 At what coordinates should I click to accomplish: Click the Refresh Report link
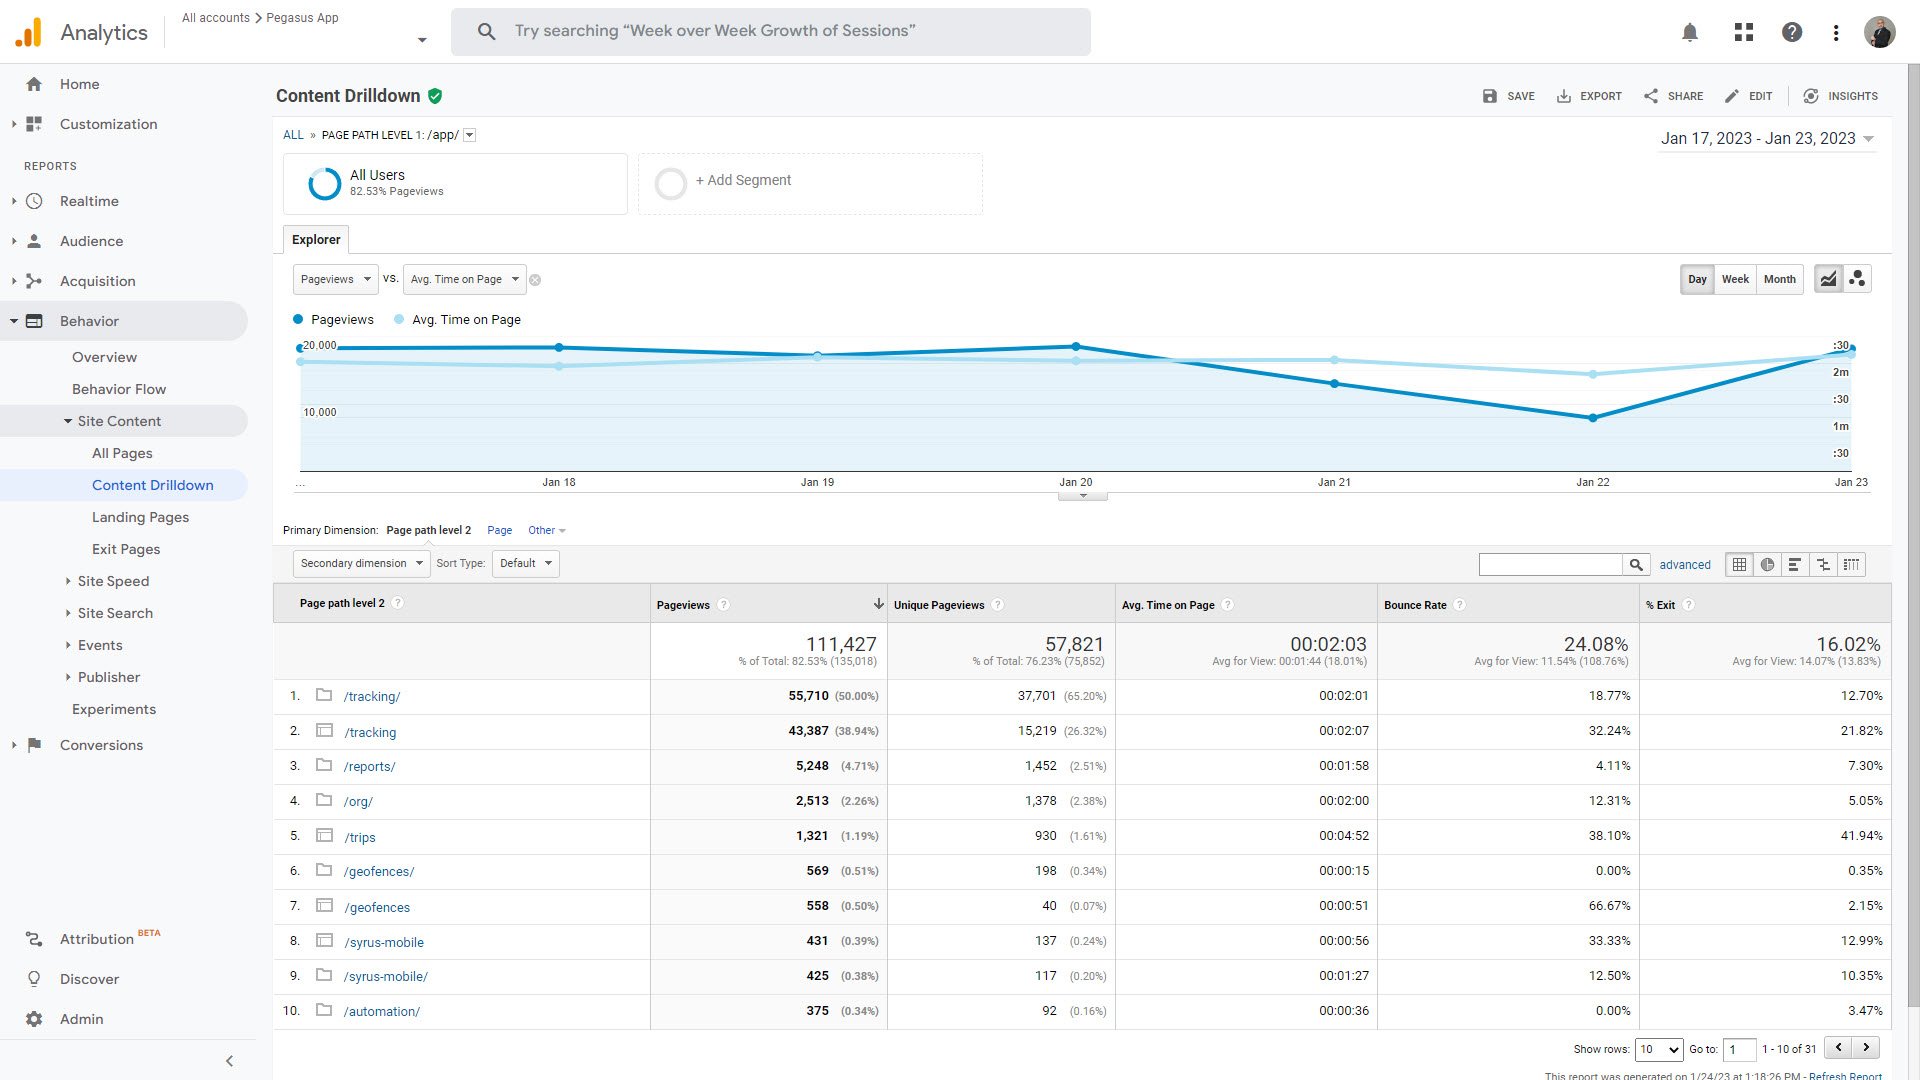pyautogui.click(x=1845, y=1076)
